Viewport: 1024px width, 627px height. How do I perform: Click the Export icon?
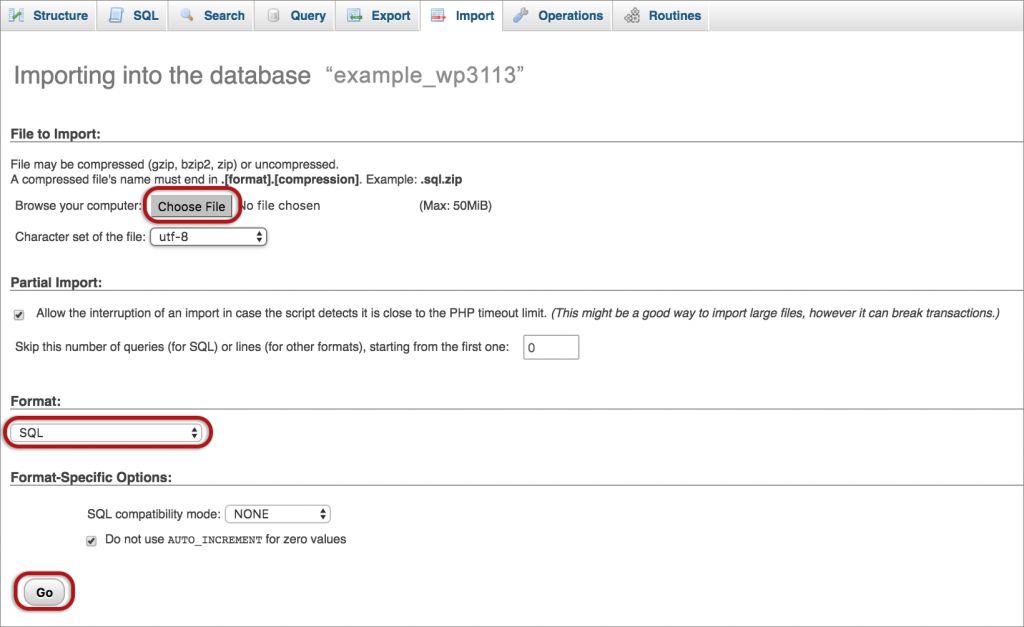[352, 15]
